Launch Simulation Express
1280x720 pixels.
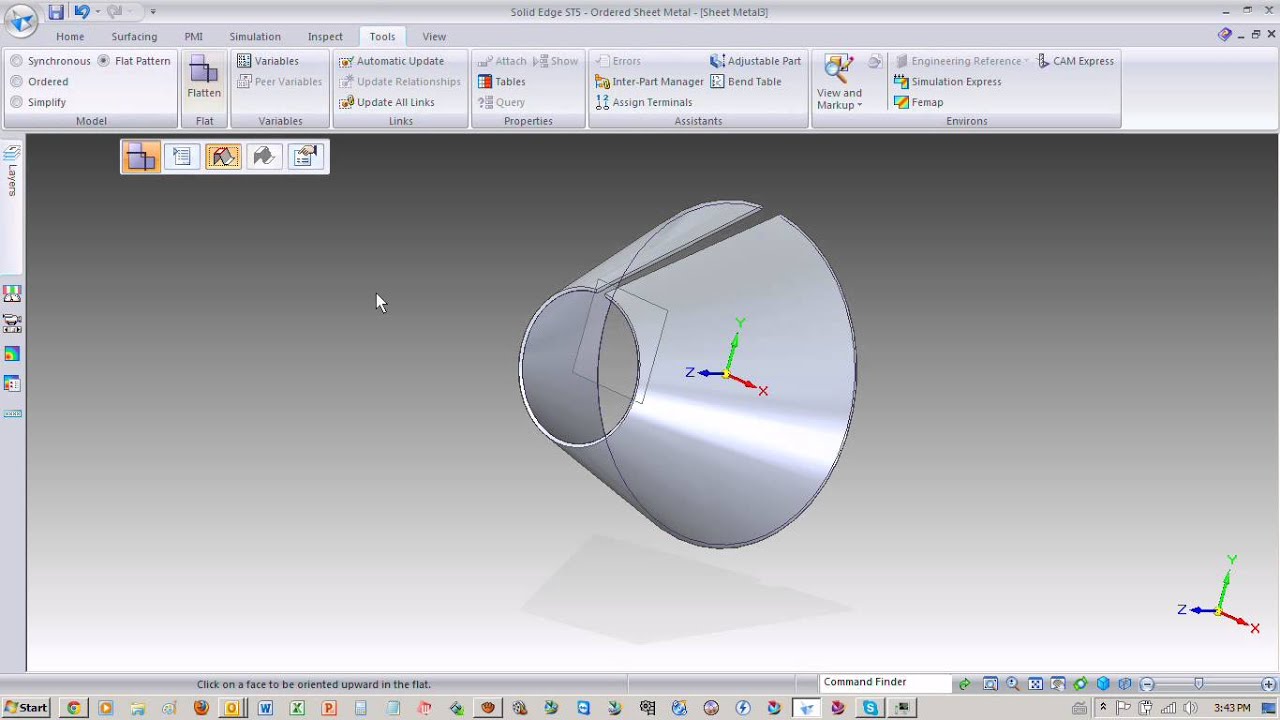(x=947, y=82)
